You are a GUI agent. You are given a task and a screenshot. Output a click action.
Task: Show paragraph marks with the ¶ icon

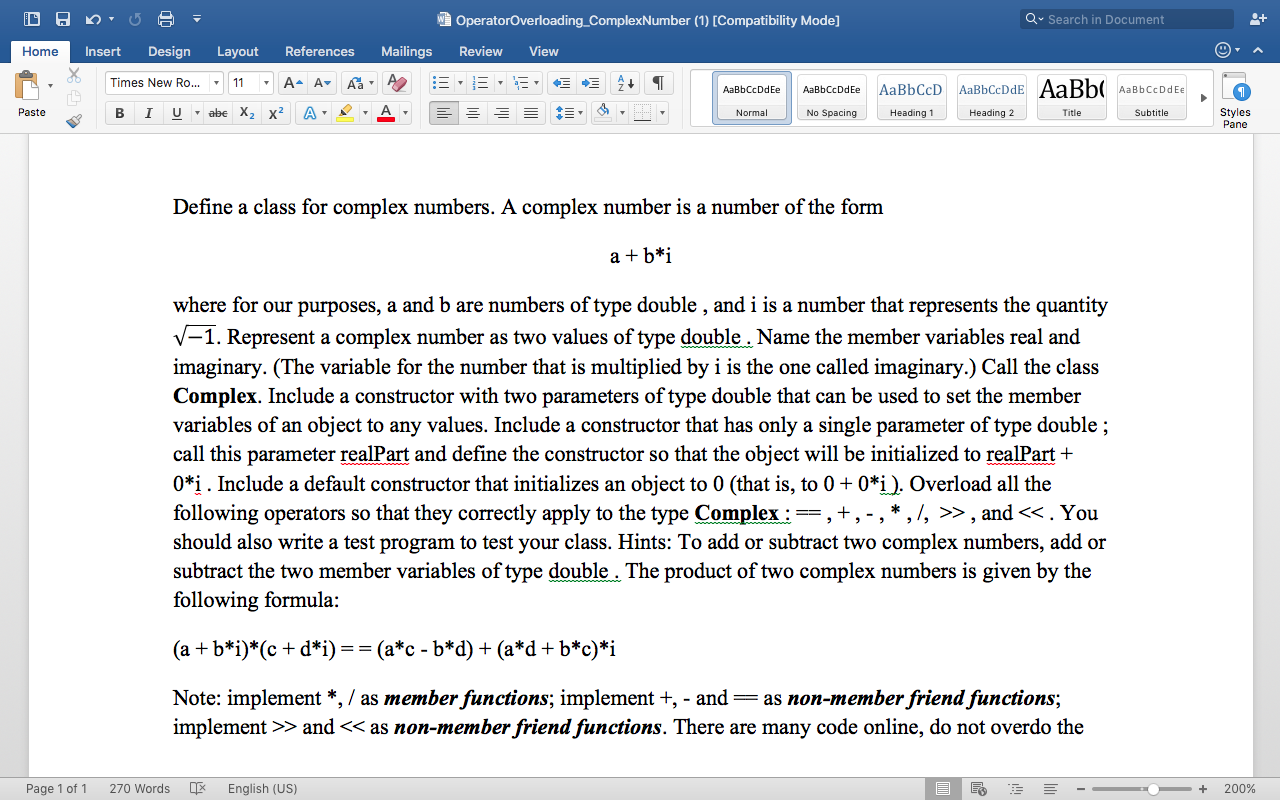(658, 82)
